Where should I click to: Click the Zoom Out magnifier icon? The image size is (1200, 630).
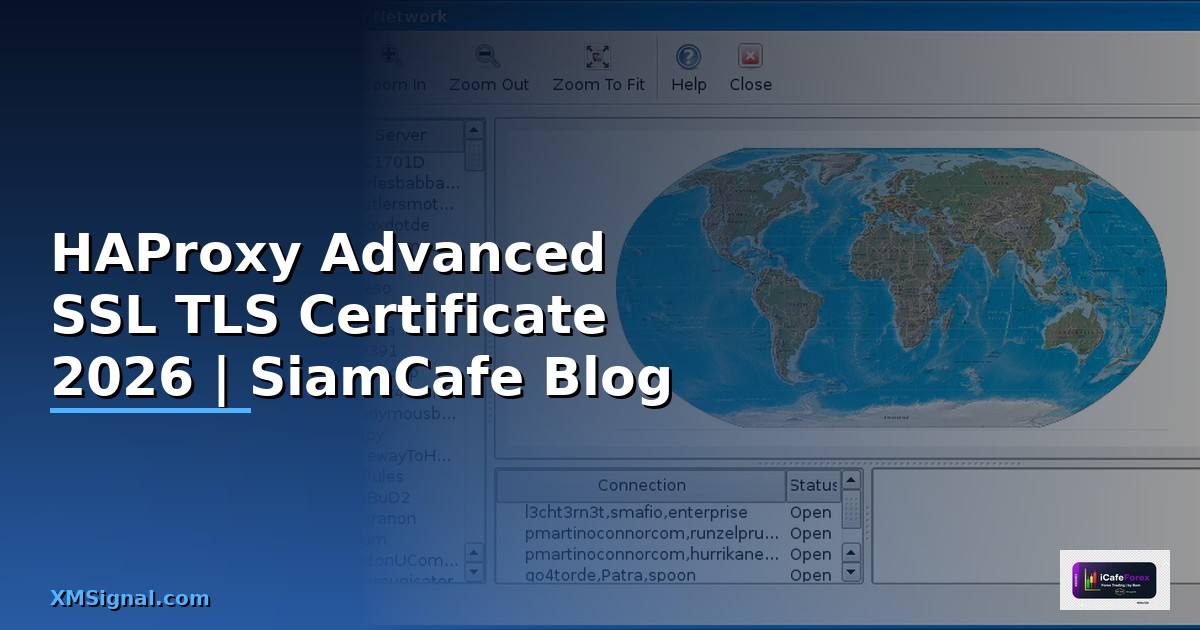tap(487, 57)
